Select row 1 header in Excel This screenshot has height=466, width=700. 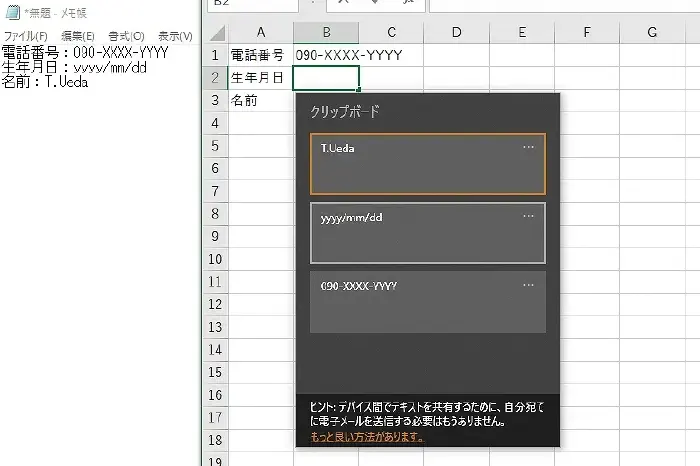click(x=216, y=55)
